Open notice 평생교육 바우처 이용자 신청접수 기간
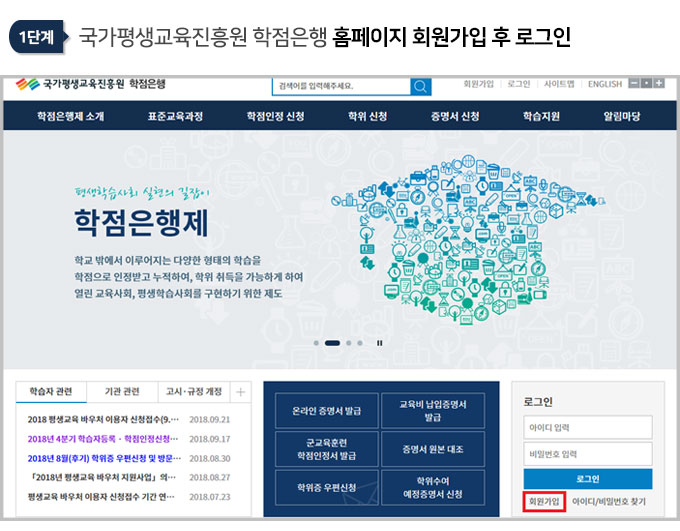 (101, 497)
